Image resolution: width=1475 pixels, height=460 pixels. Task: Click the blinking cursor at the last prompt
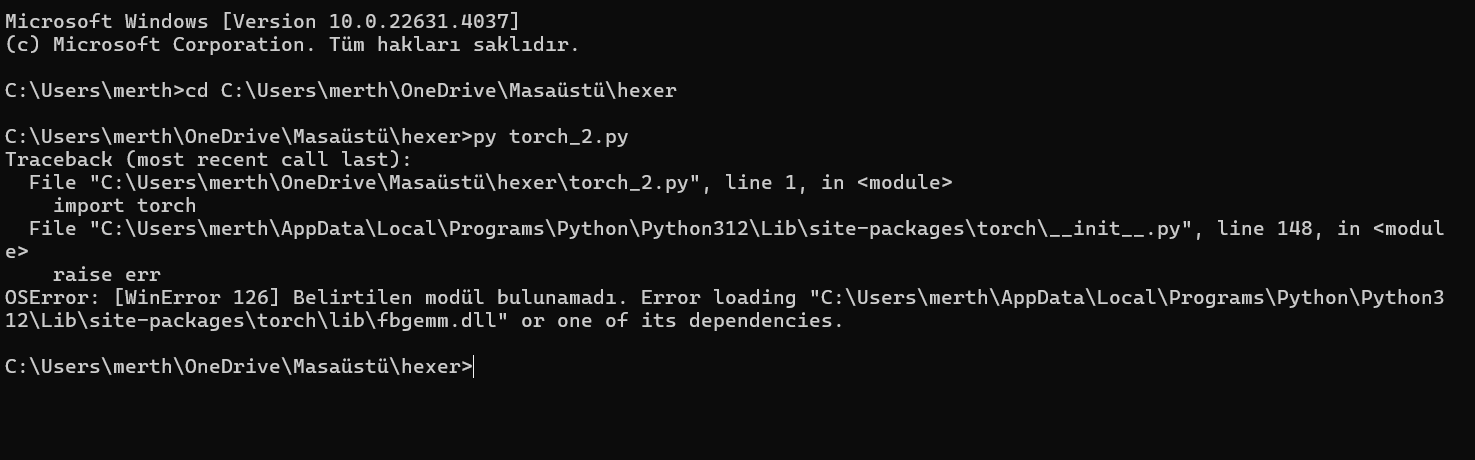[x=475, y=367]
